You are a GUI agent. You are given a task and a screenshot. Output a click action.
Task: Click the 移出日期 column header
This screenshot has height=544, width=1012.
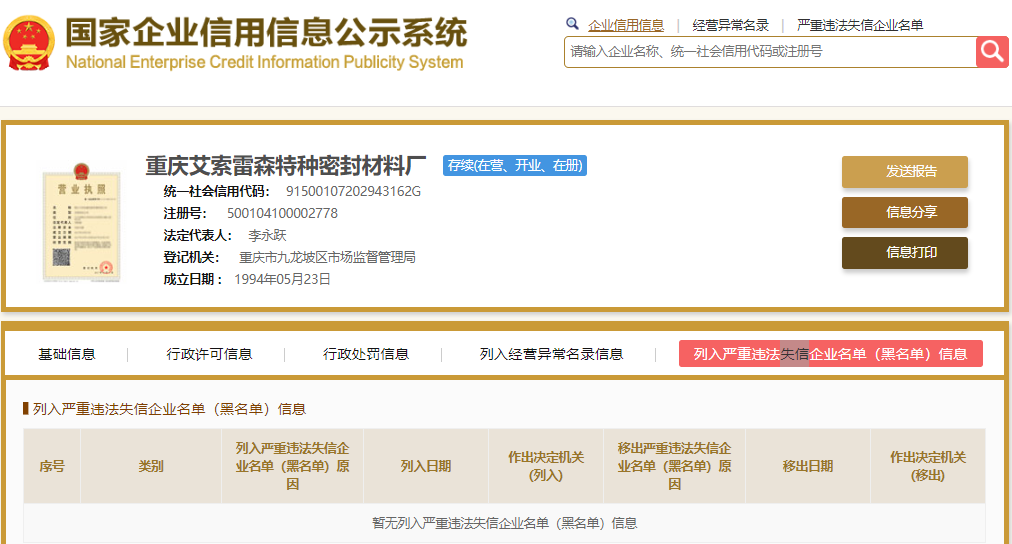pyautogui.click(x=808, y=466)
